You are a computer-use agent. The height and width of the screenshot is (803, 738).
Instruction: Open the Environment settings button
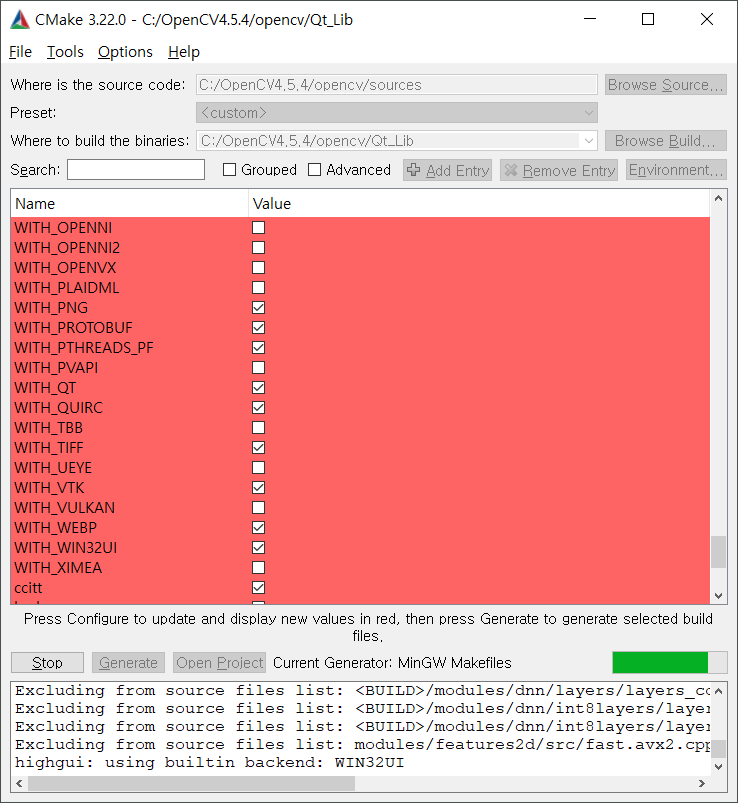point(676,170)
